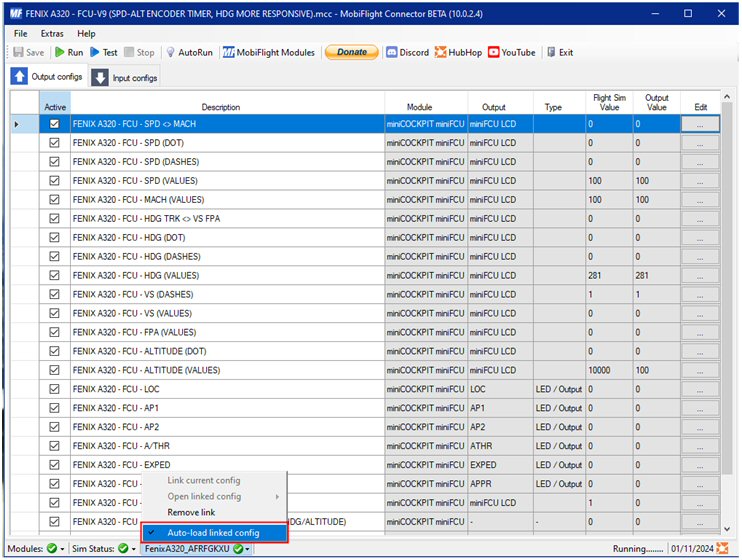Viewport: 742px width, 560px height.
Task: Open Edit button for SPD <> MACH row
Action: click(x=700, y=124)
